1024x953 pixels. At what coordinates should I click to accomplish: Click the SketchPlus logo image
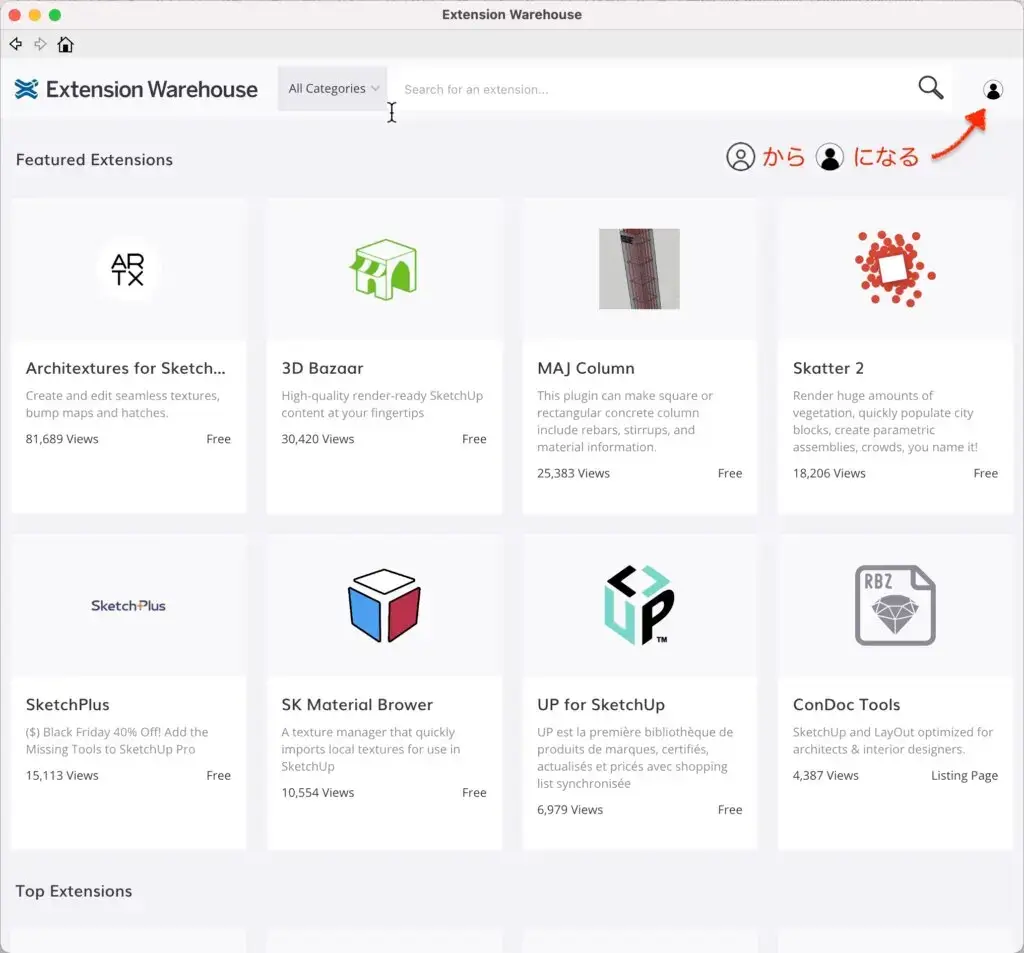click(x=128, y=606)
